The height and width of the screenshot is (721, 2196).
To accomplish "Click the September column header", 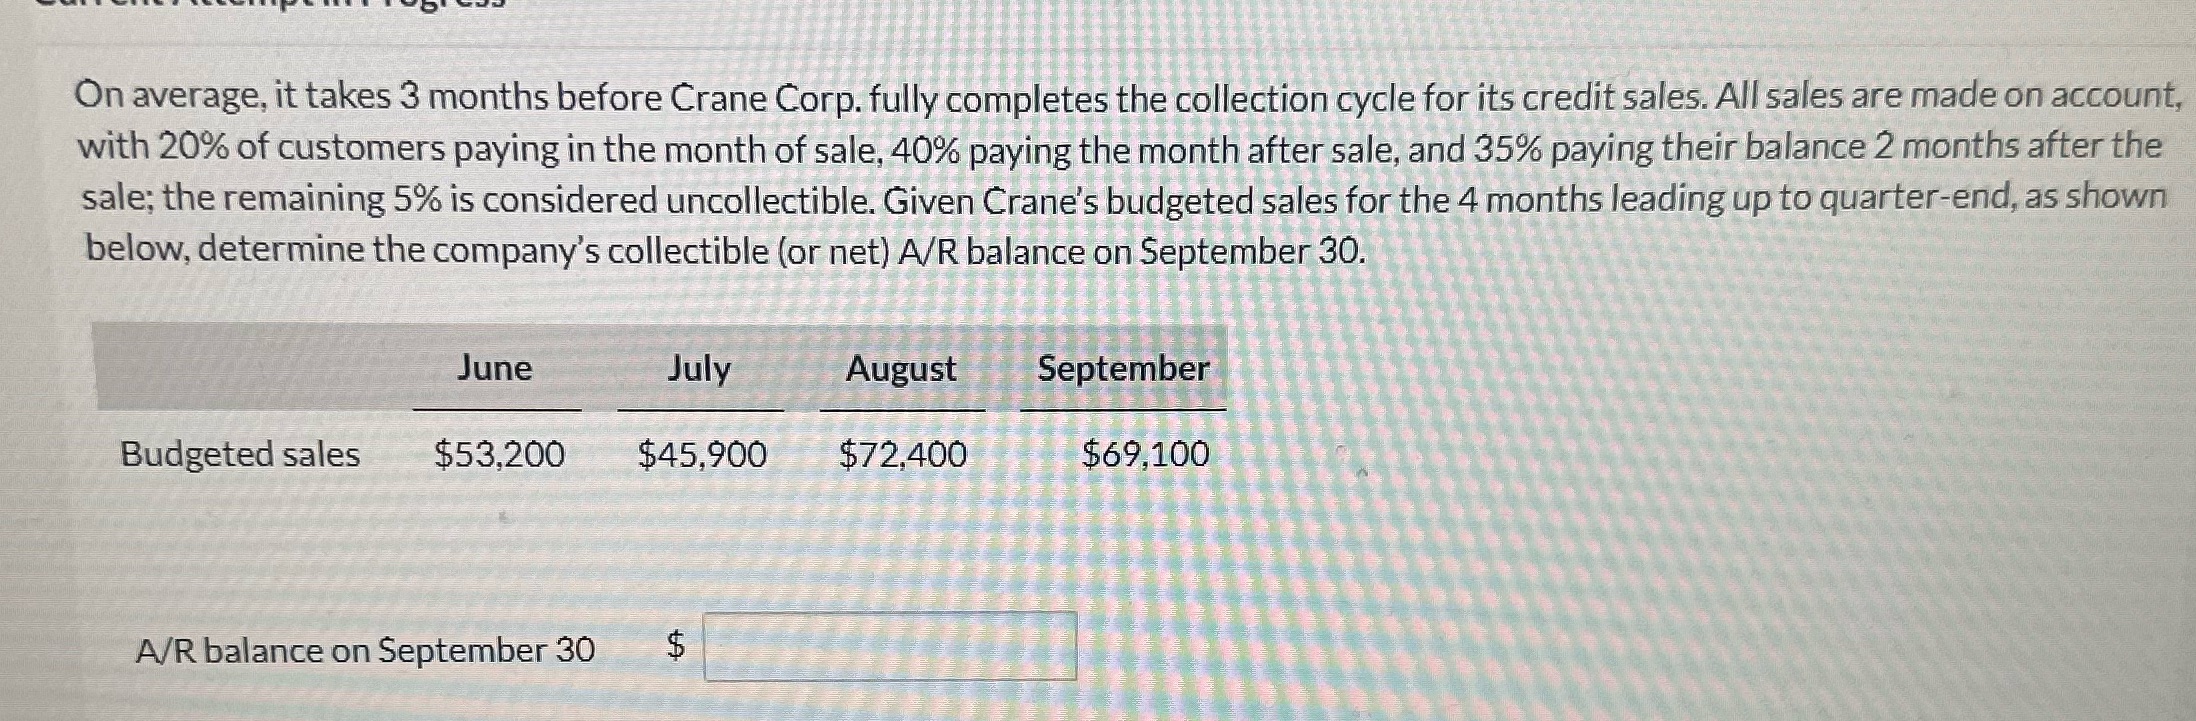I will (1122, 369).
